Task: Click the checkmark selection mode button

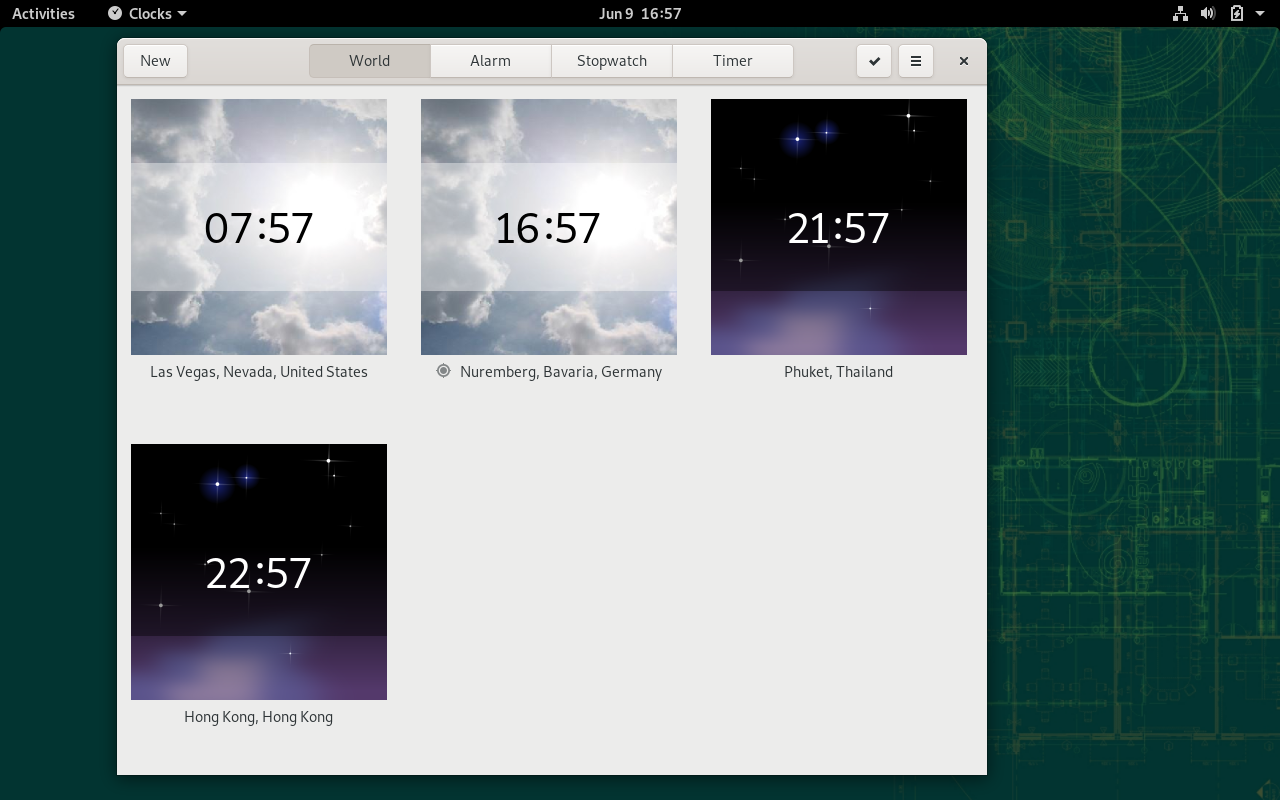Action: [x=874, y=61]
